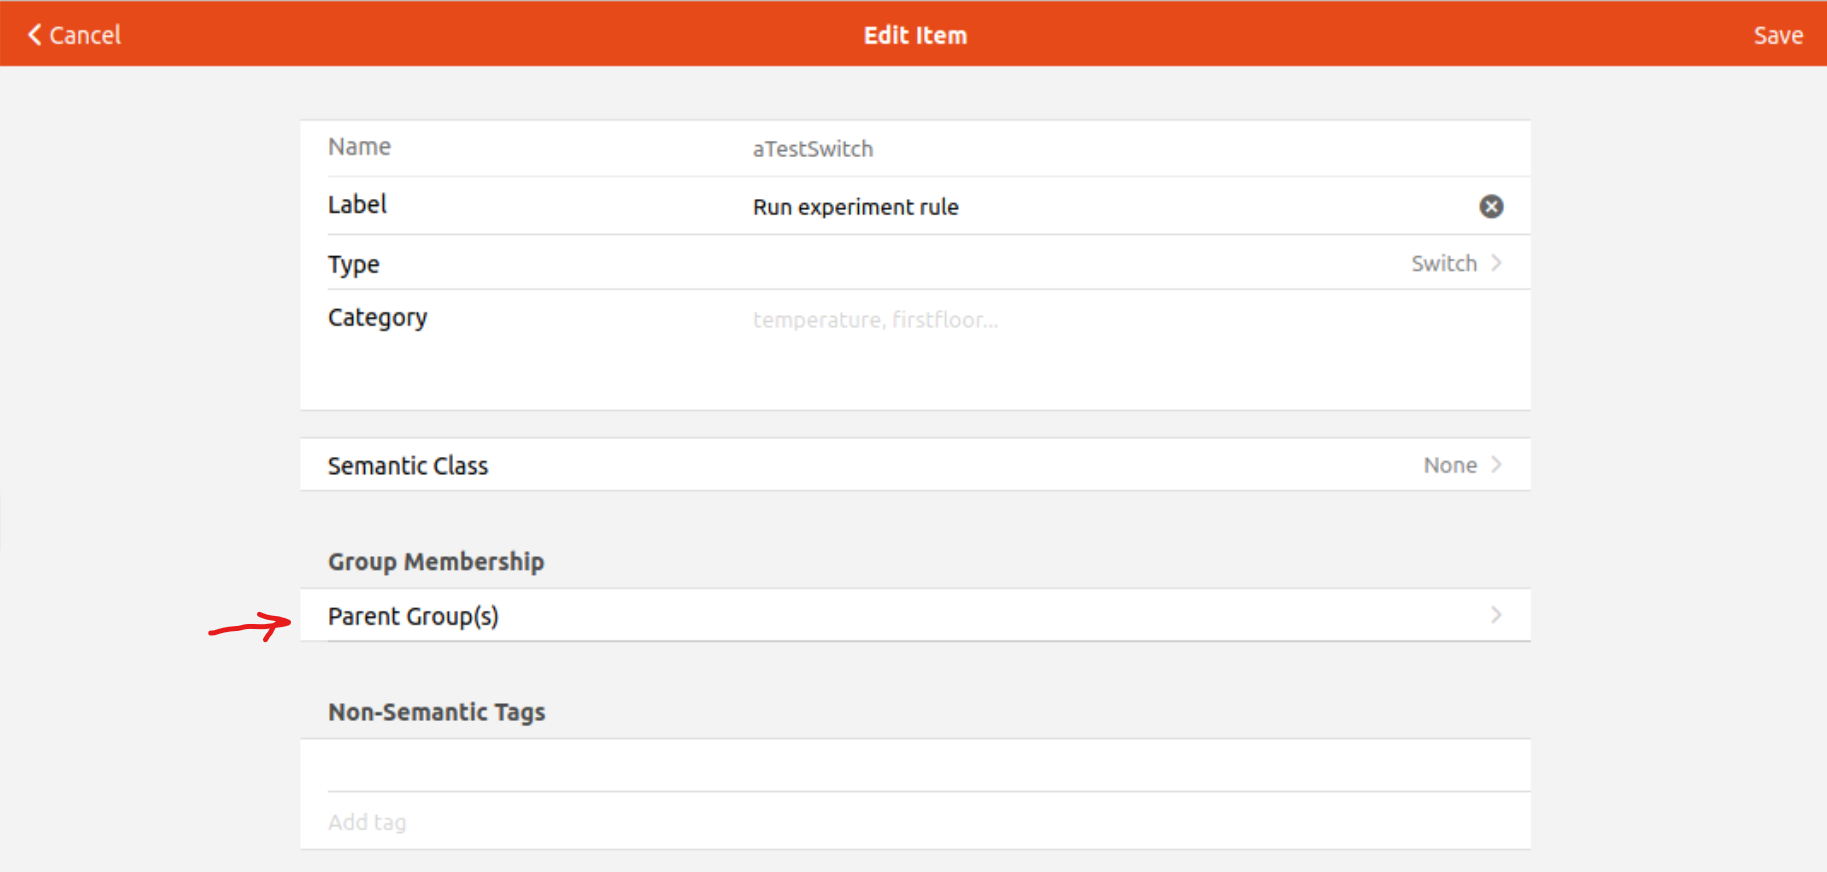Open the Semantic Class None selector
The image size is (1827, 872).
[x=1450, y=465]
